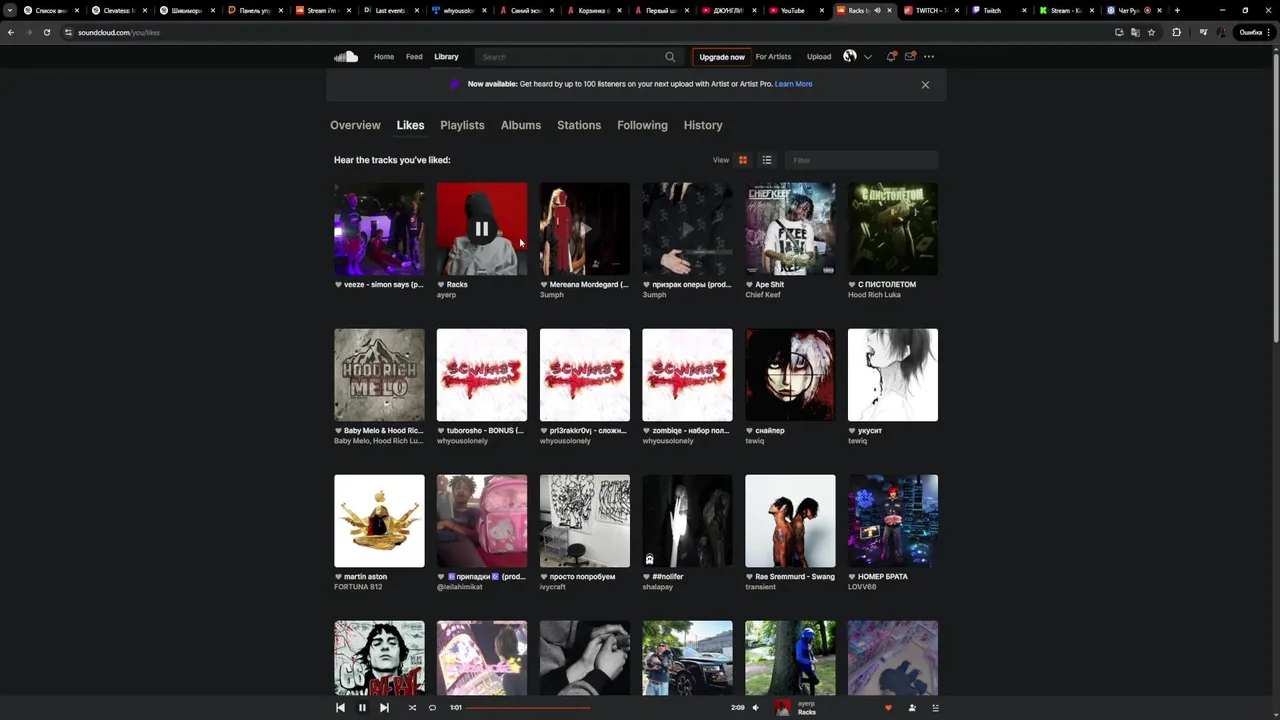Switch to the Albums tab
Screen dimensions: 1280x720
521,125
